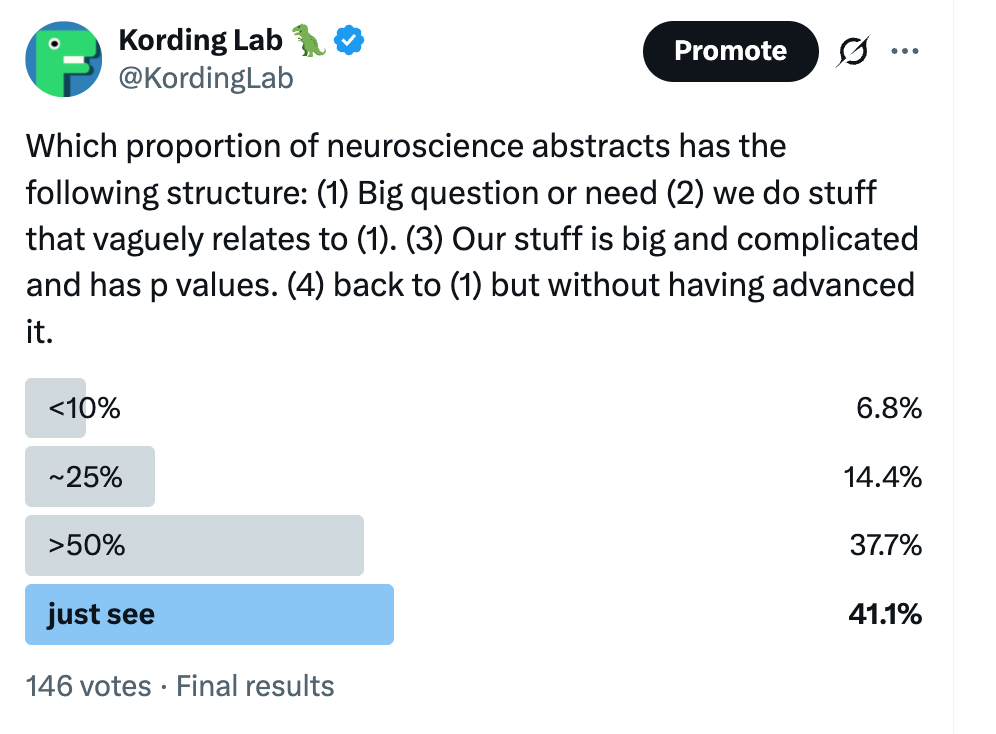Select the '>50%' poll option bar
Image resolution: width=996 pixels, height=734 pixels.
(194, 545)
